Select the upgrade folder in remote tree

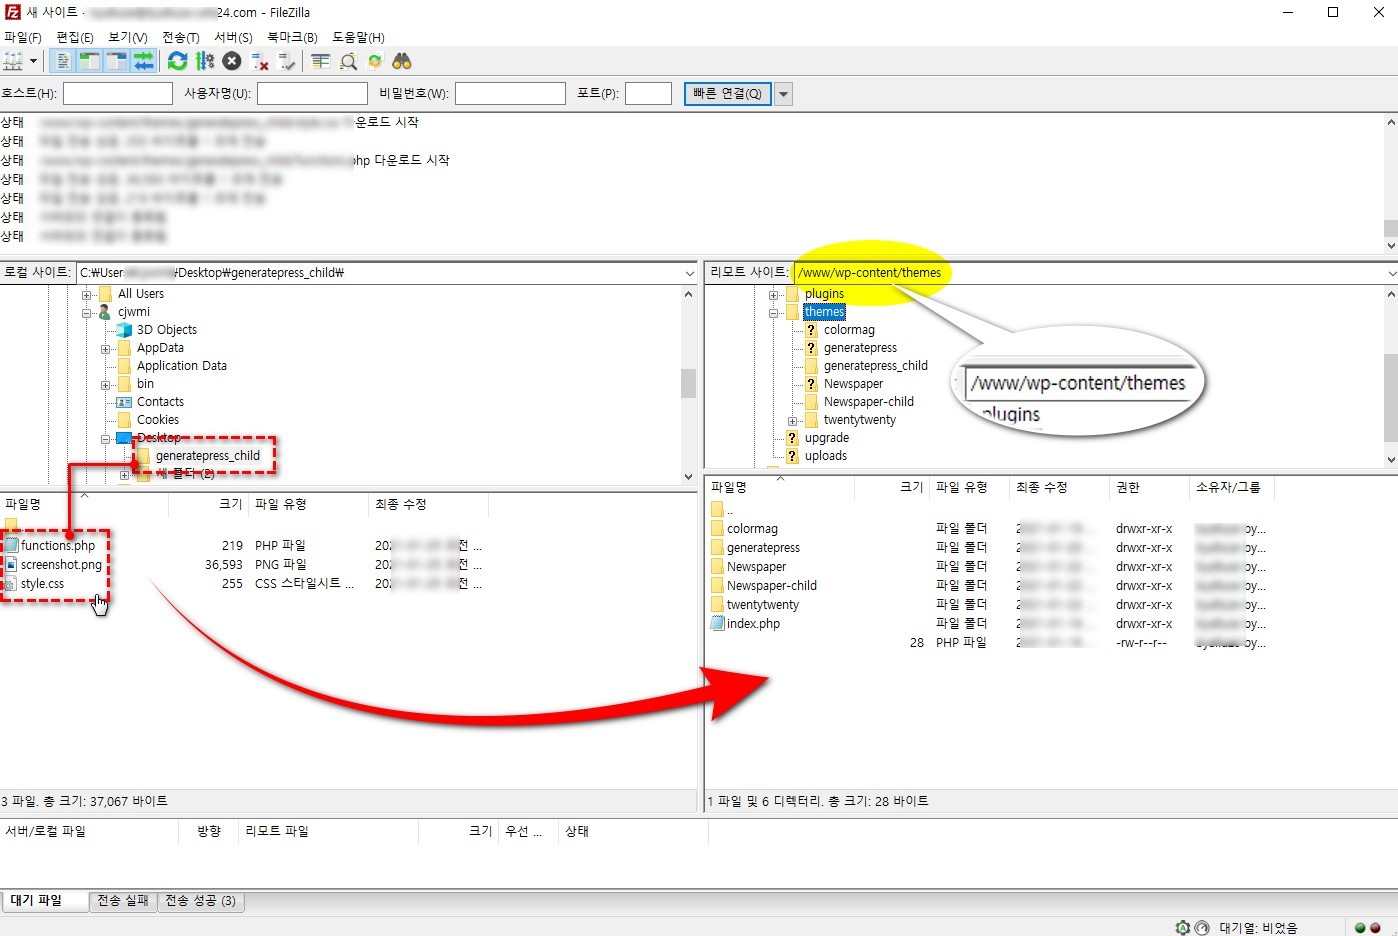point(827,438)
